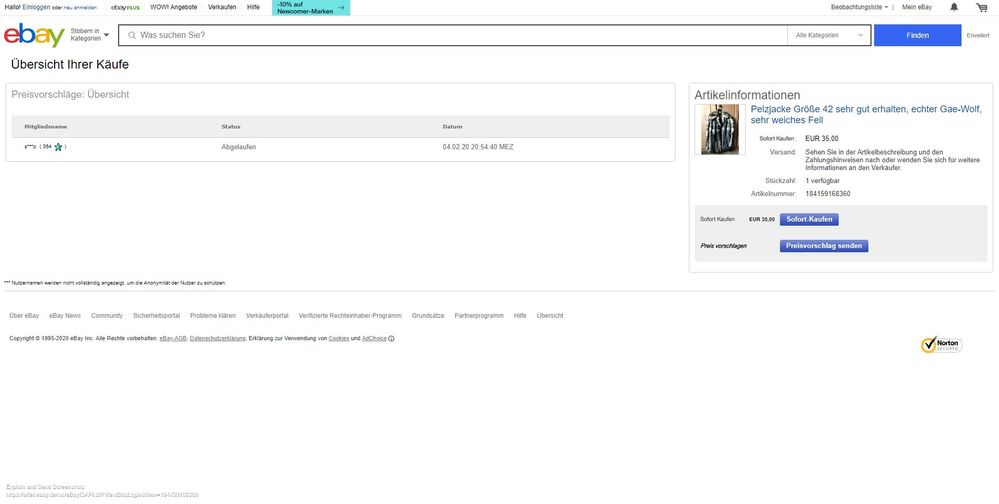Viewport: 999px width, 504px height.
Task: Click the AdChoice info icon
Action: pos(391,338)
